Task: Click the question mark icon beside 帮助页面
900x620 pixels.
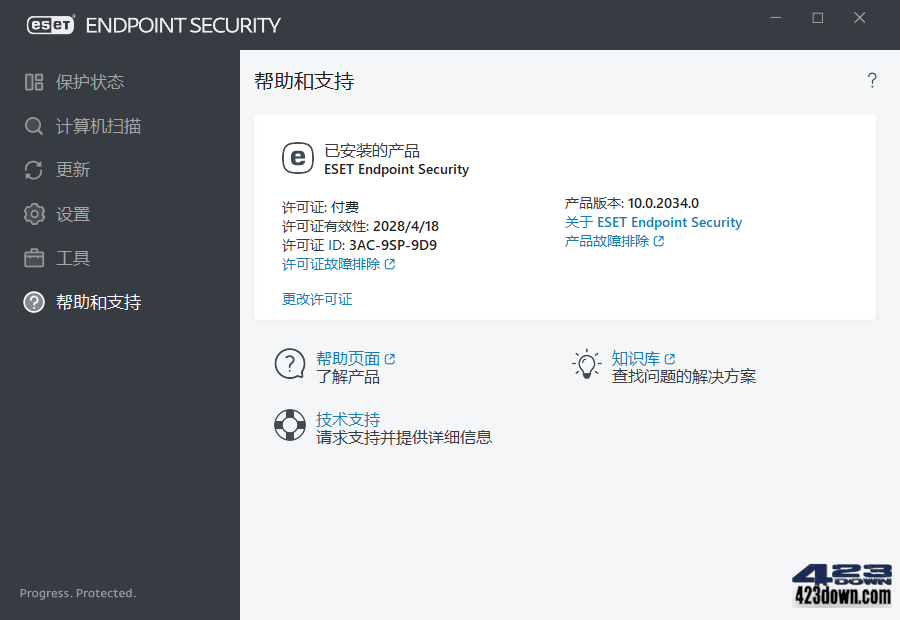Action: tap(289, 364)
